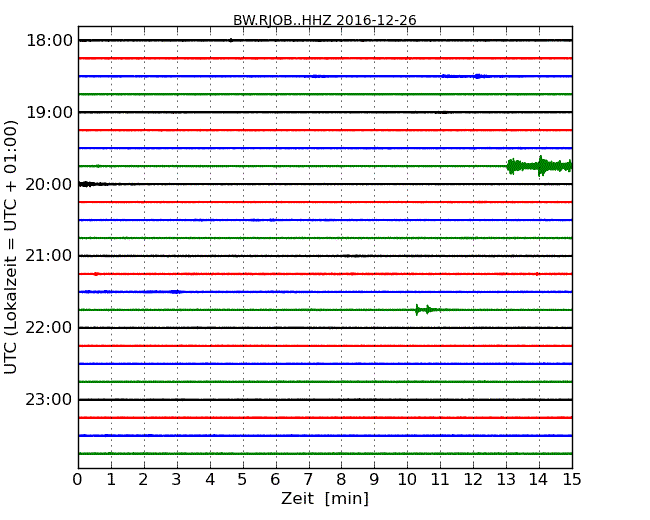Select the 20:00 y-axis time label
This screenshot has height=520, width=650.
(x=49, y=184)
